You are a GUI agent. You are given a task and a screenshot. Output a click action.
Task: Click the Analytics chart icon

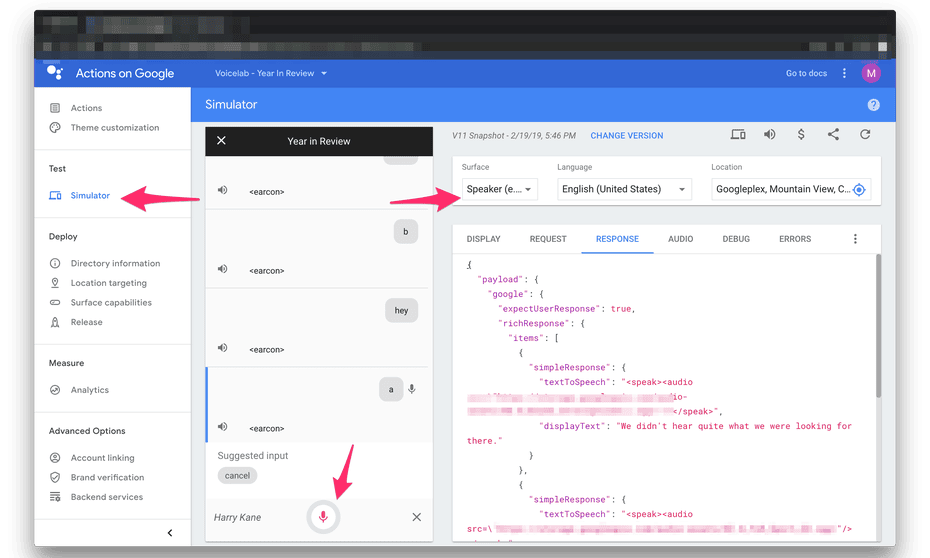click(x=55, y=390)
